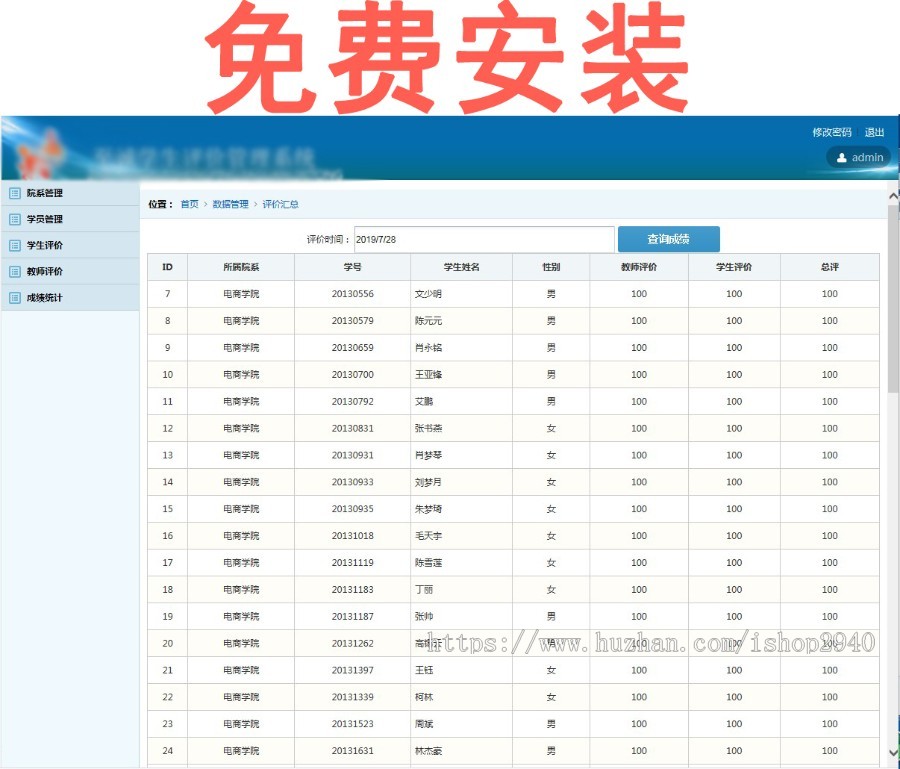This screenshot has height=769, width=900.
Task: Click the 院系管理 sidebar icon
Action: [14, 193]
